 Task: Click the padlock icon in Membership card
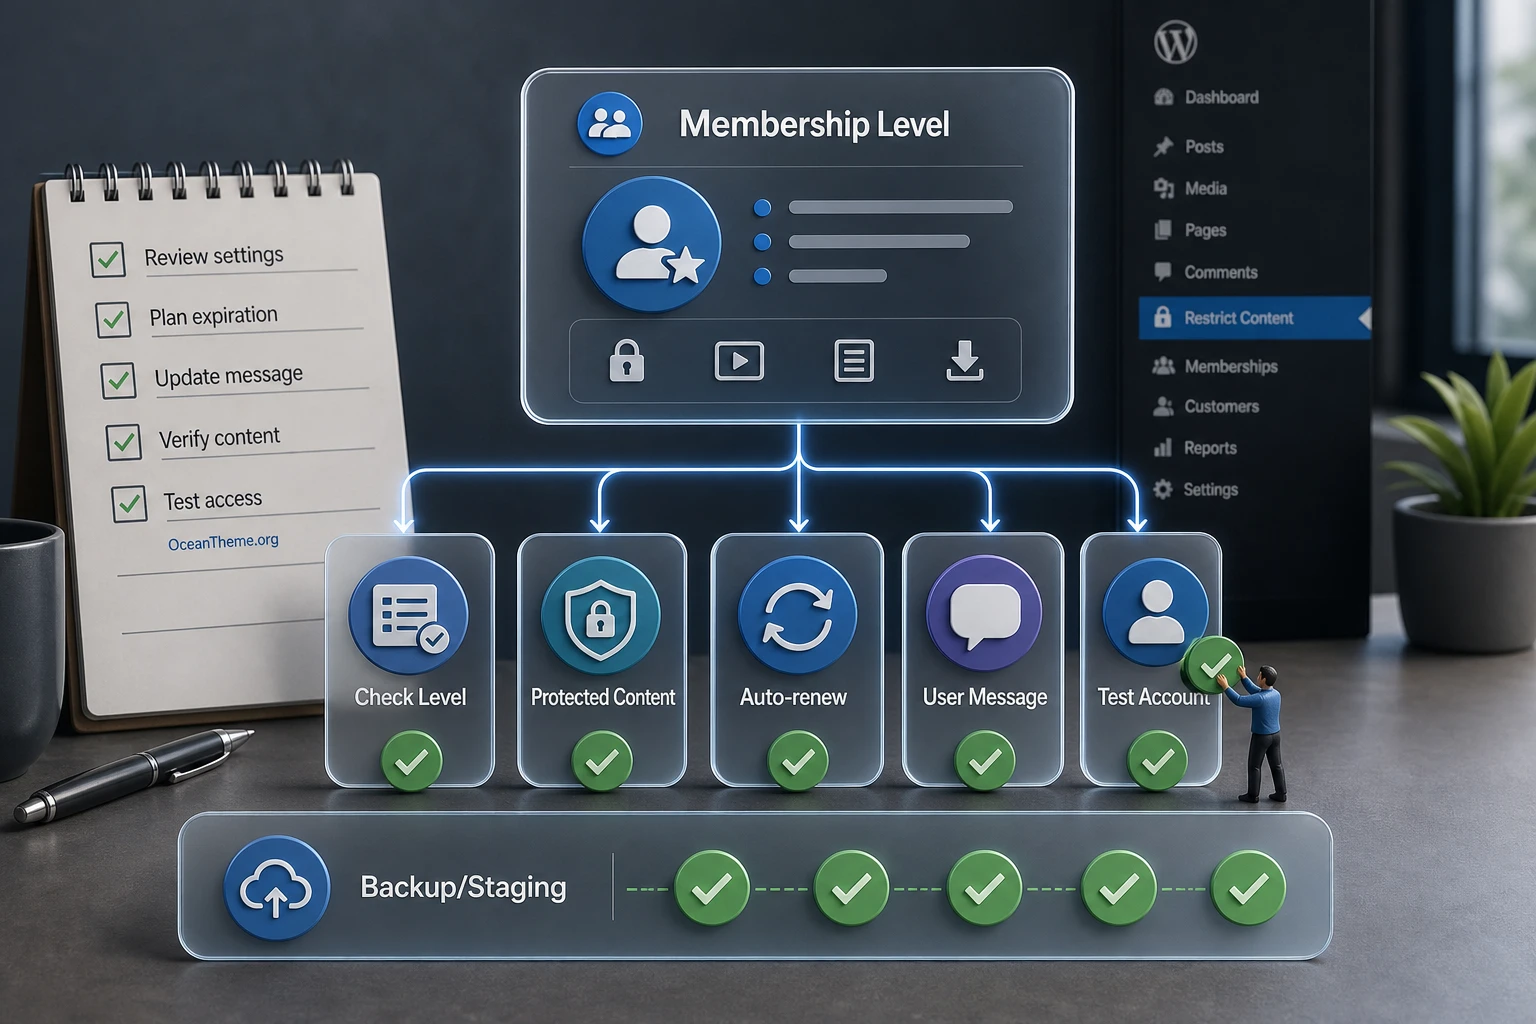[x=627, y=361]
